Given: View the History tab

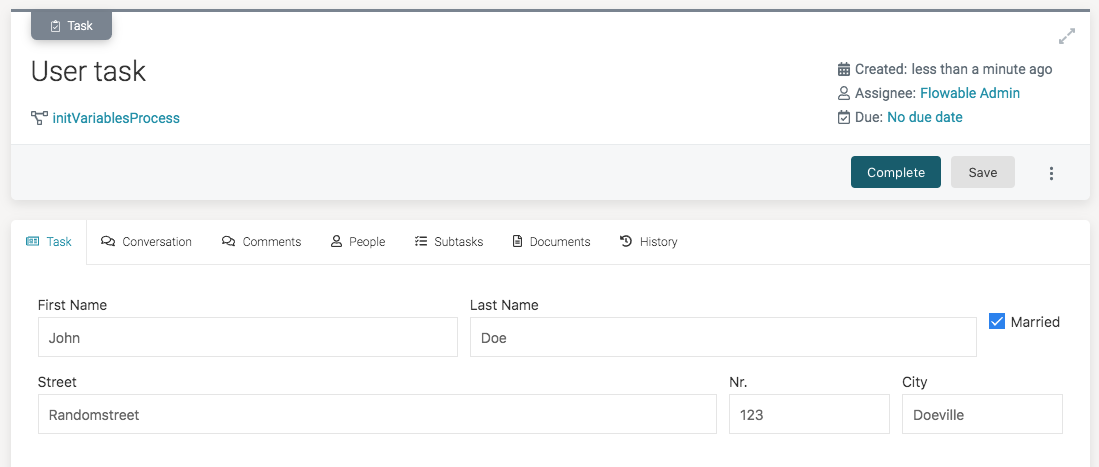Looking at the screenshot, I should (648, 242).
